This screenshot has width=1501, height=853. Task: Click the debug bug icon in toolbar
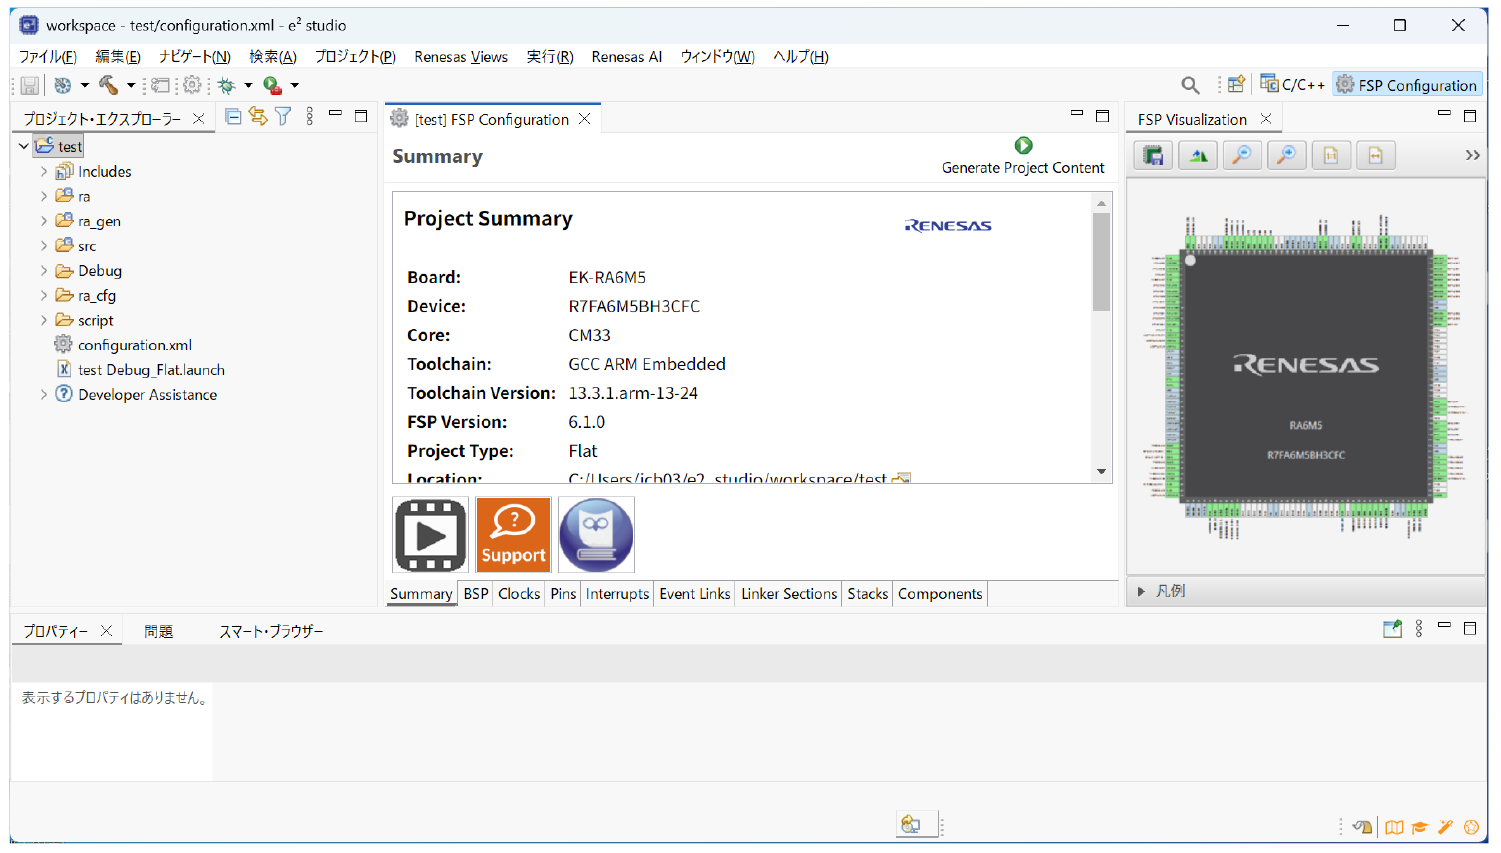(227, 85)
